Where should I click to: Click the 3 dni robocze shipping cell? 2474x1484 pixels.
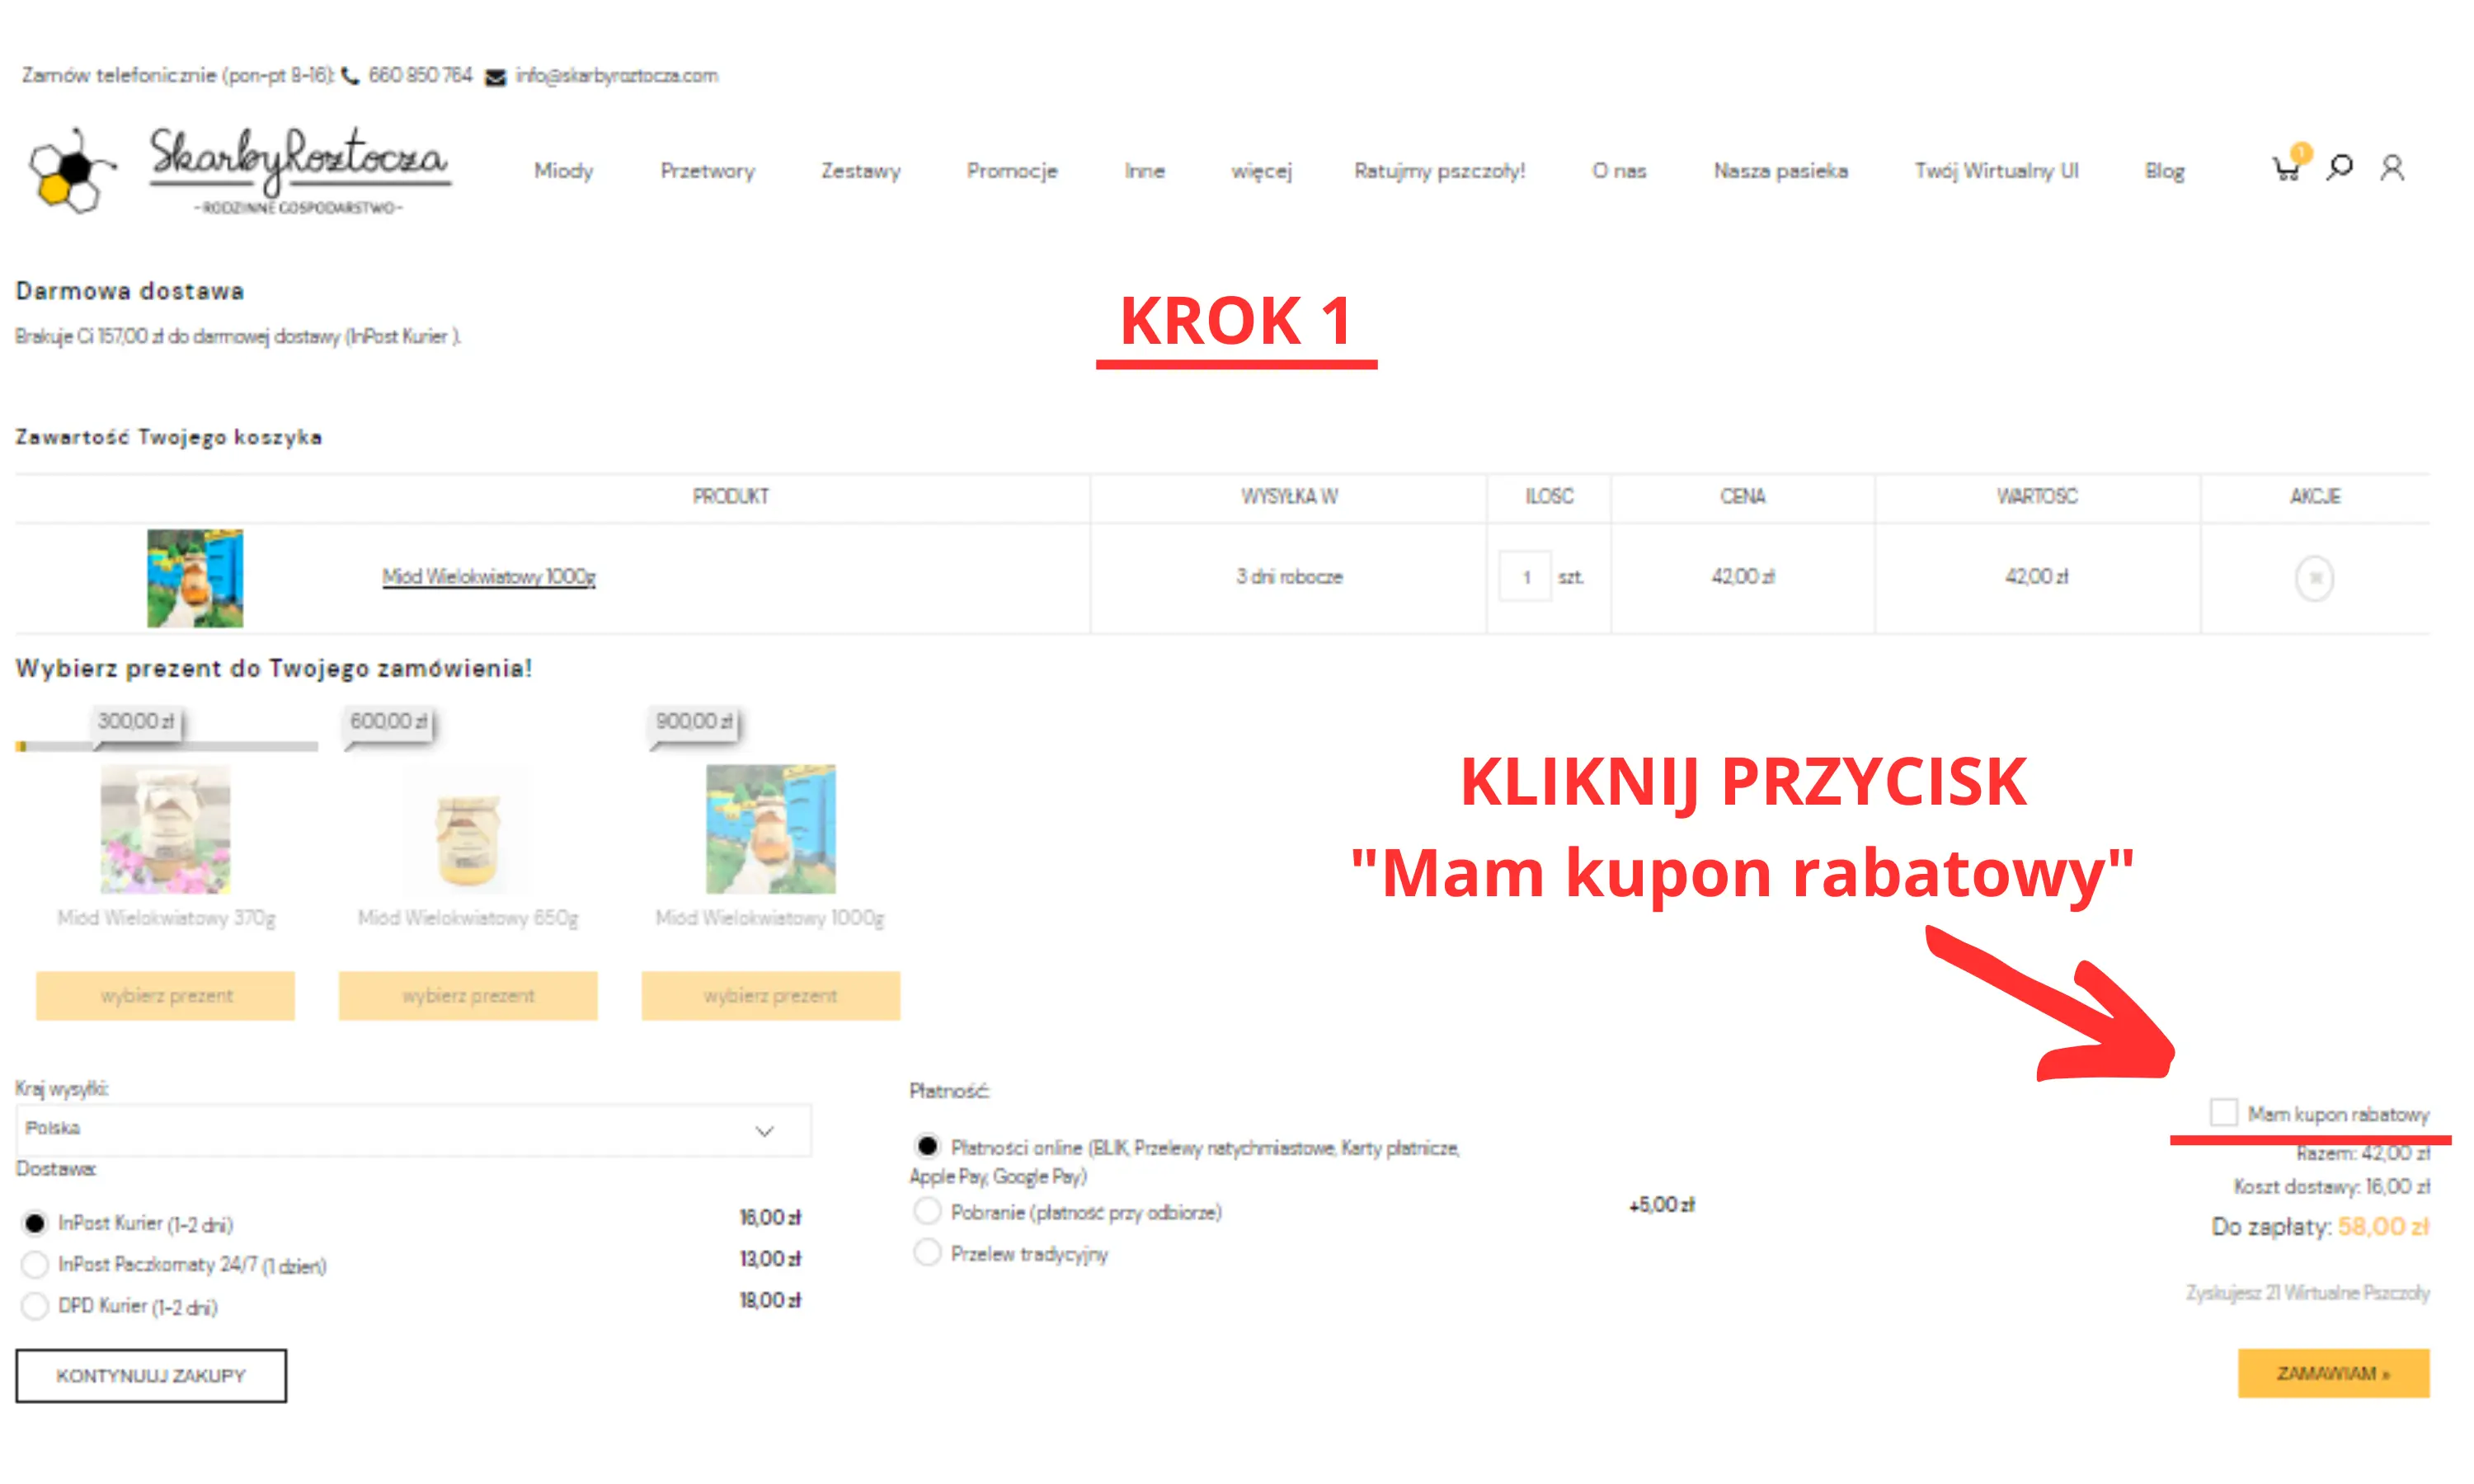(1289, 577)
